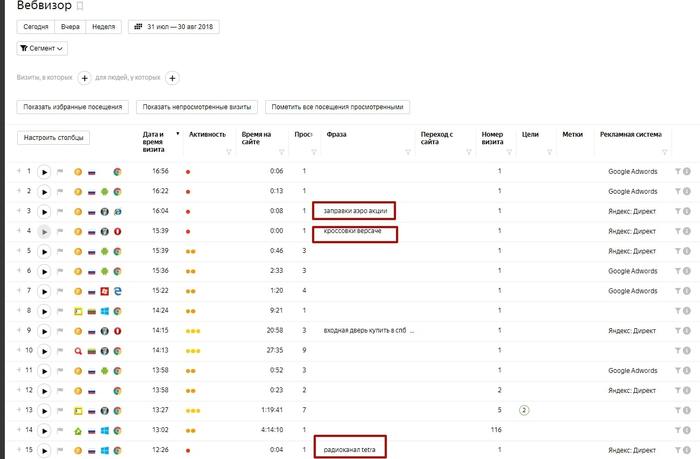
Task: Click the bookmark icon next to Вебвизор title
Action: [80, 6]
